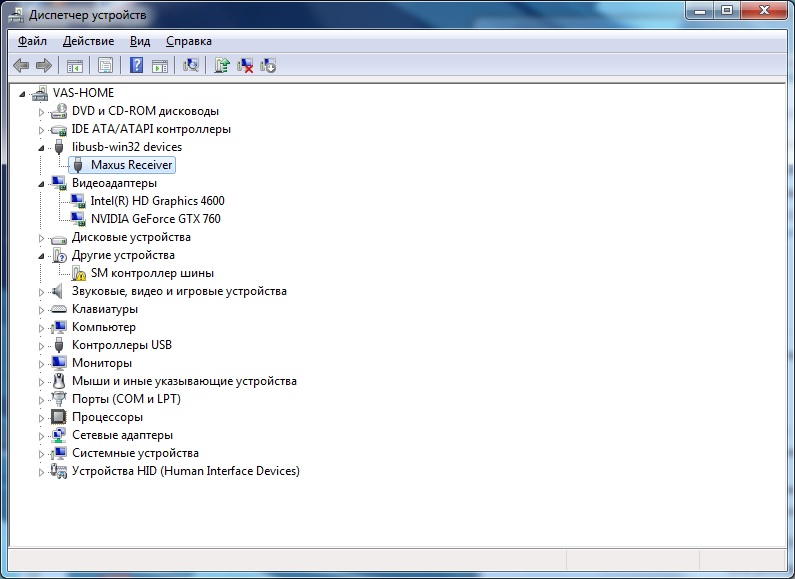Click the NVIDIA GeForce GTX 760 adapter icon
Screen dimensions: 795x579
(x=78, y=219)
